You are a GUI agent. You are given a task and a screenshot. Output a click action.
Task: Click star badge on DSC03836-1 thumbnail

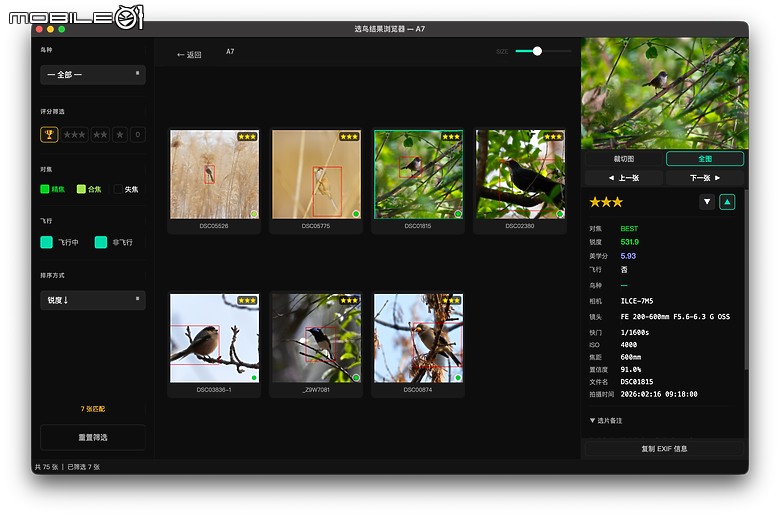pos(247,300)
